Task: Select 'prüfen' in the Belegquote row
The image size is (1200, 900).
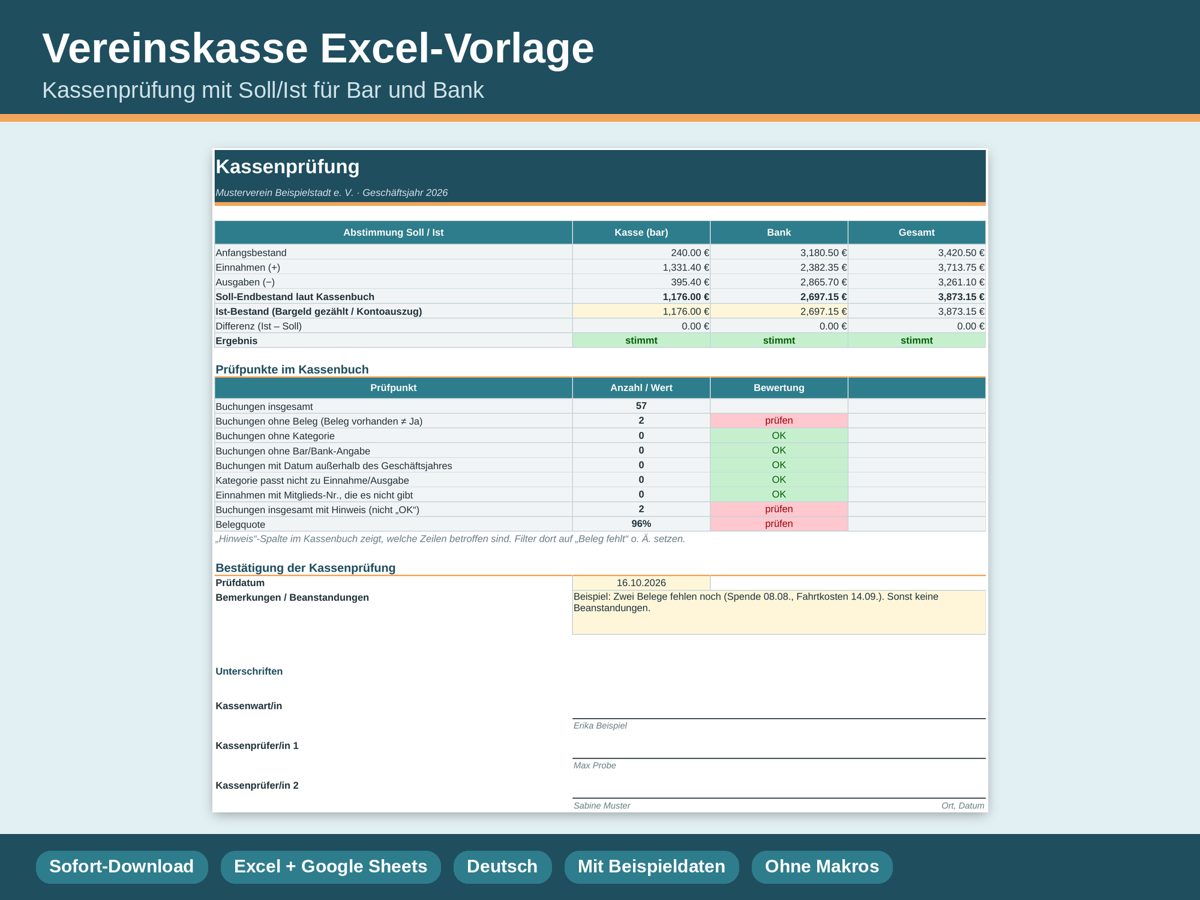Action: coord(779,524)
